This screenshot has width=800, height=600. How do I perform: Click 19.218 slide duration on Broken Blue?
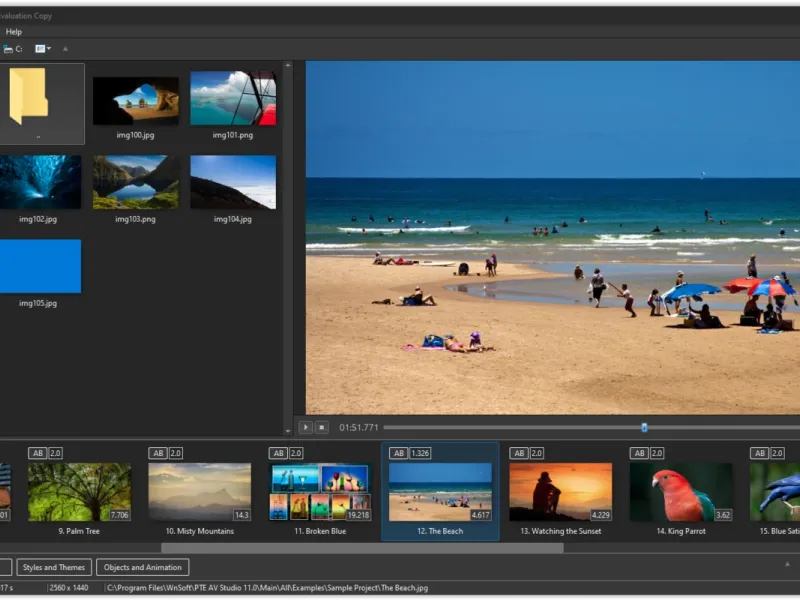point(358,515)
